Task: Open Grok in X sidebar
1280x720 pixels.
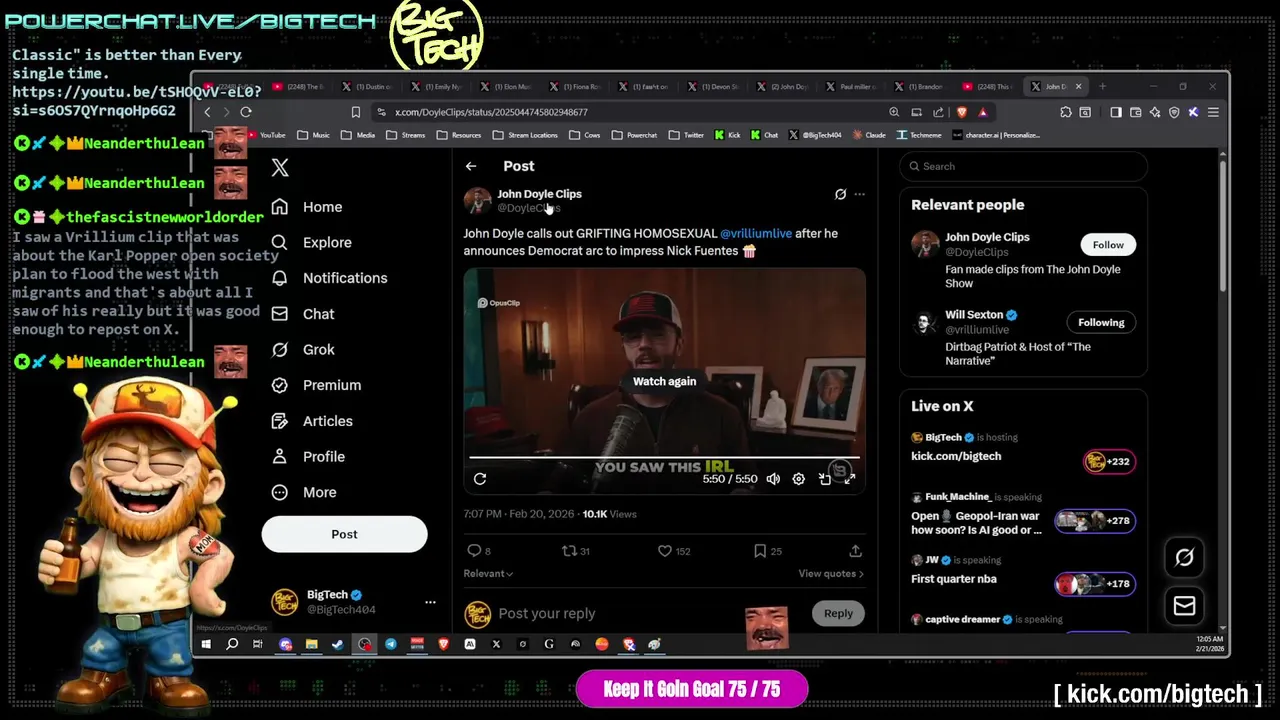Action: [x=303, y=349]
